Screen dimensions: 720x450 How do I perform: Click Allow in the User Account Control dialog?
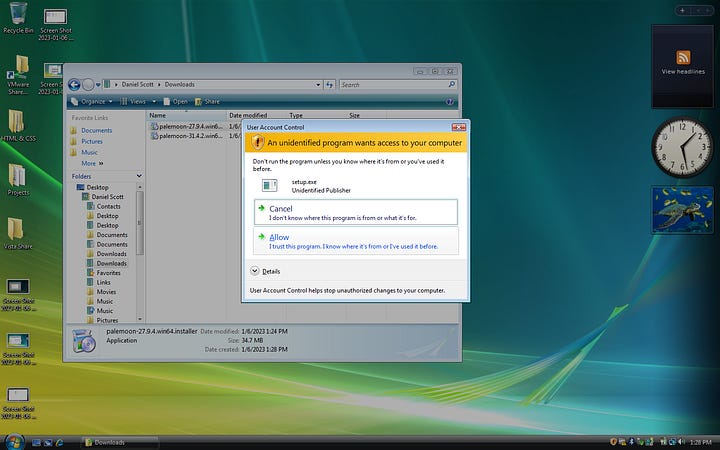click(356, 241)
